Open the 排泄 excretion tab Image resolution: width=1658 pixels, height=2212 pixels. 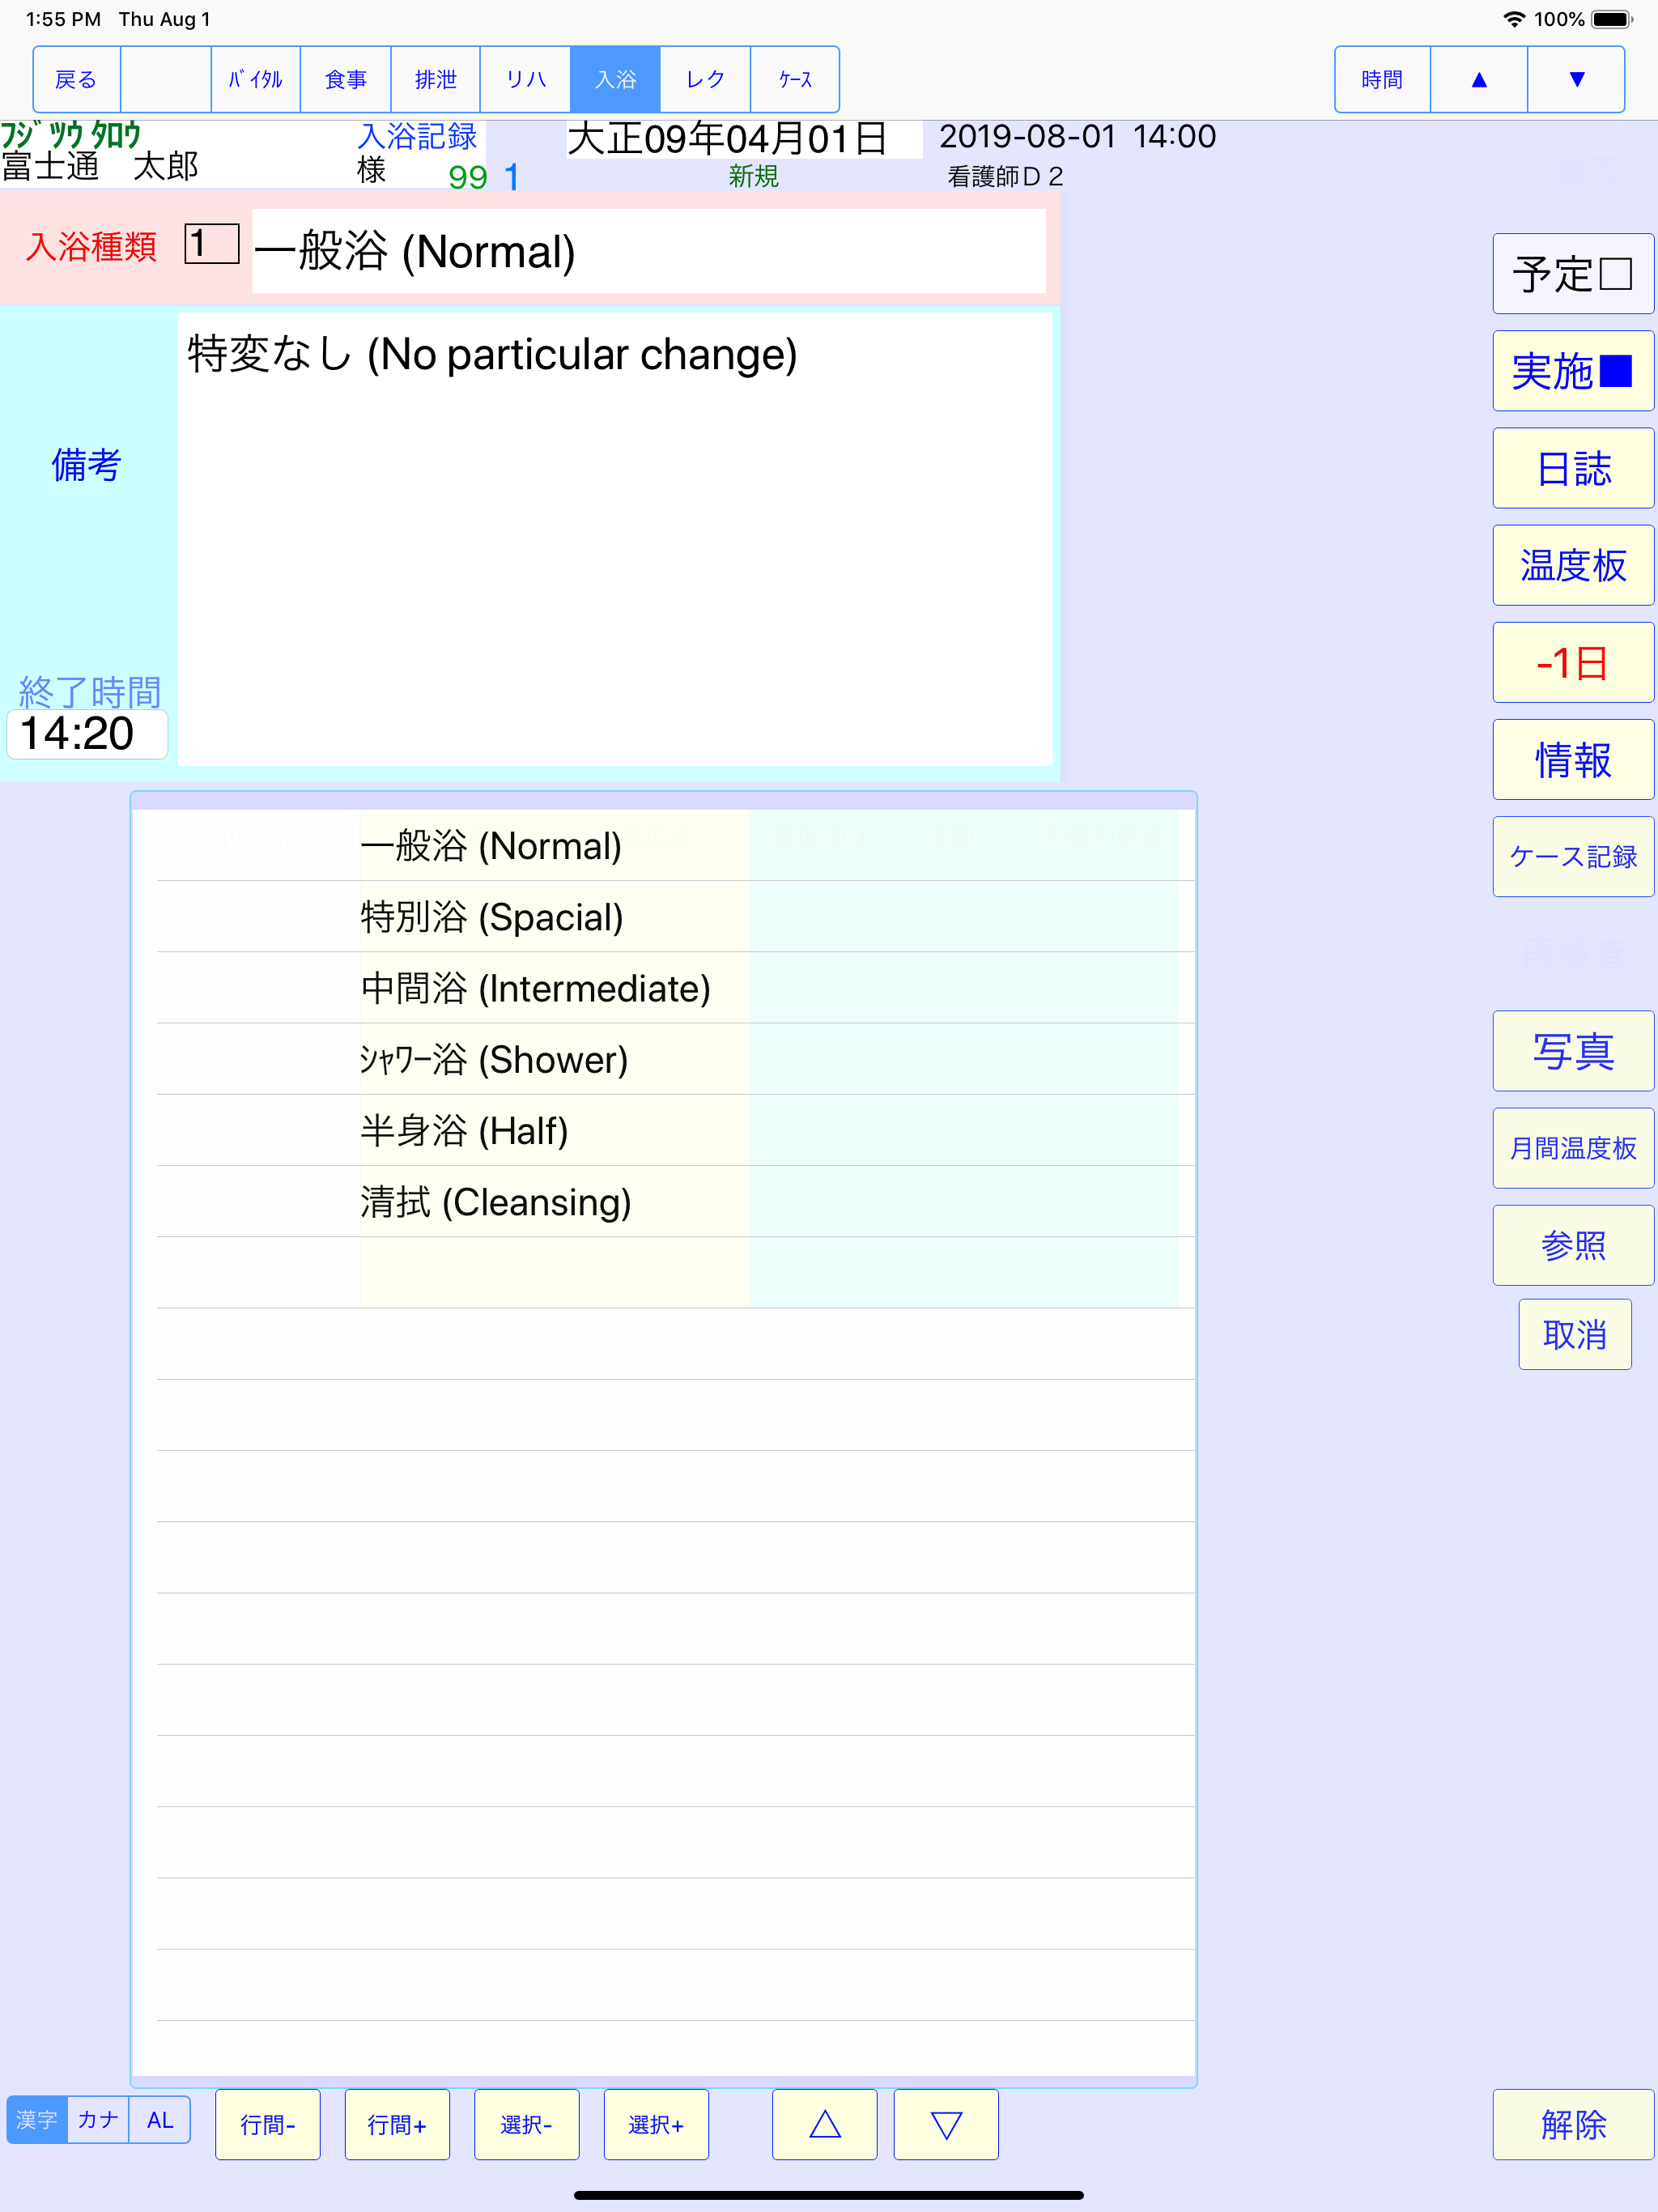[435, 79]
